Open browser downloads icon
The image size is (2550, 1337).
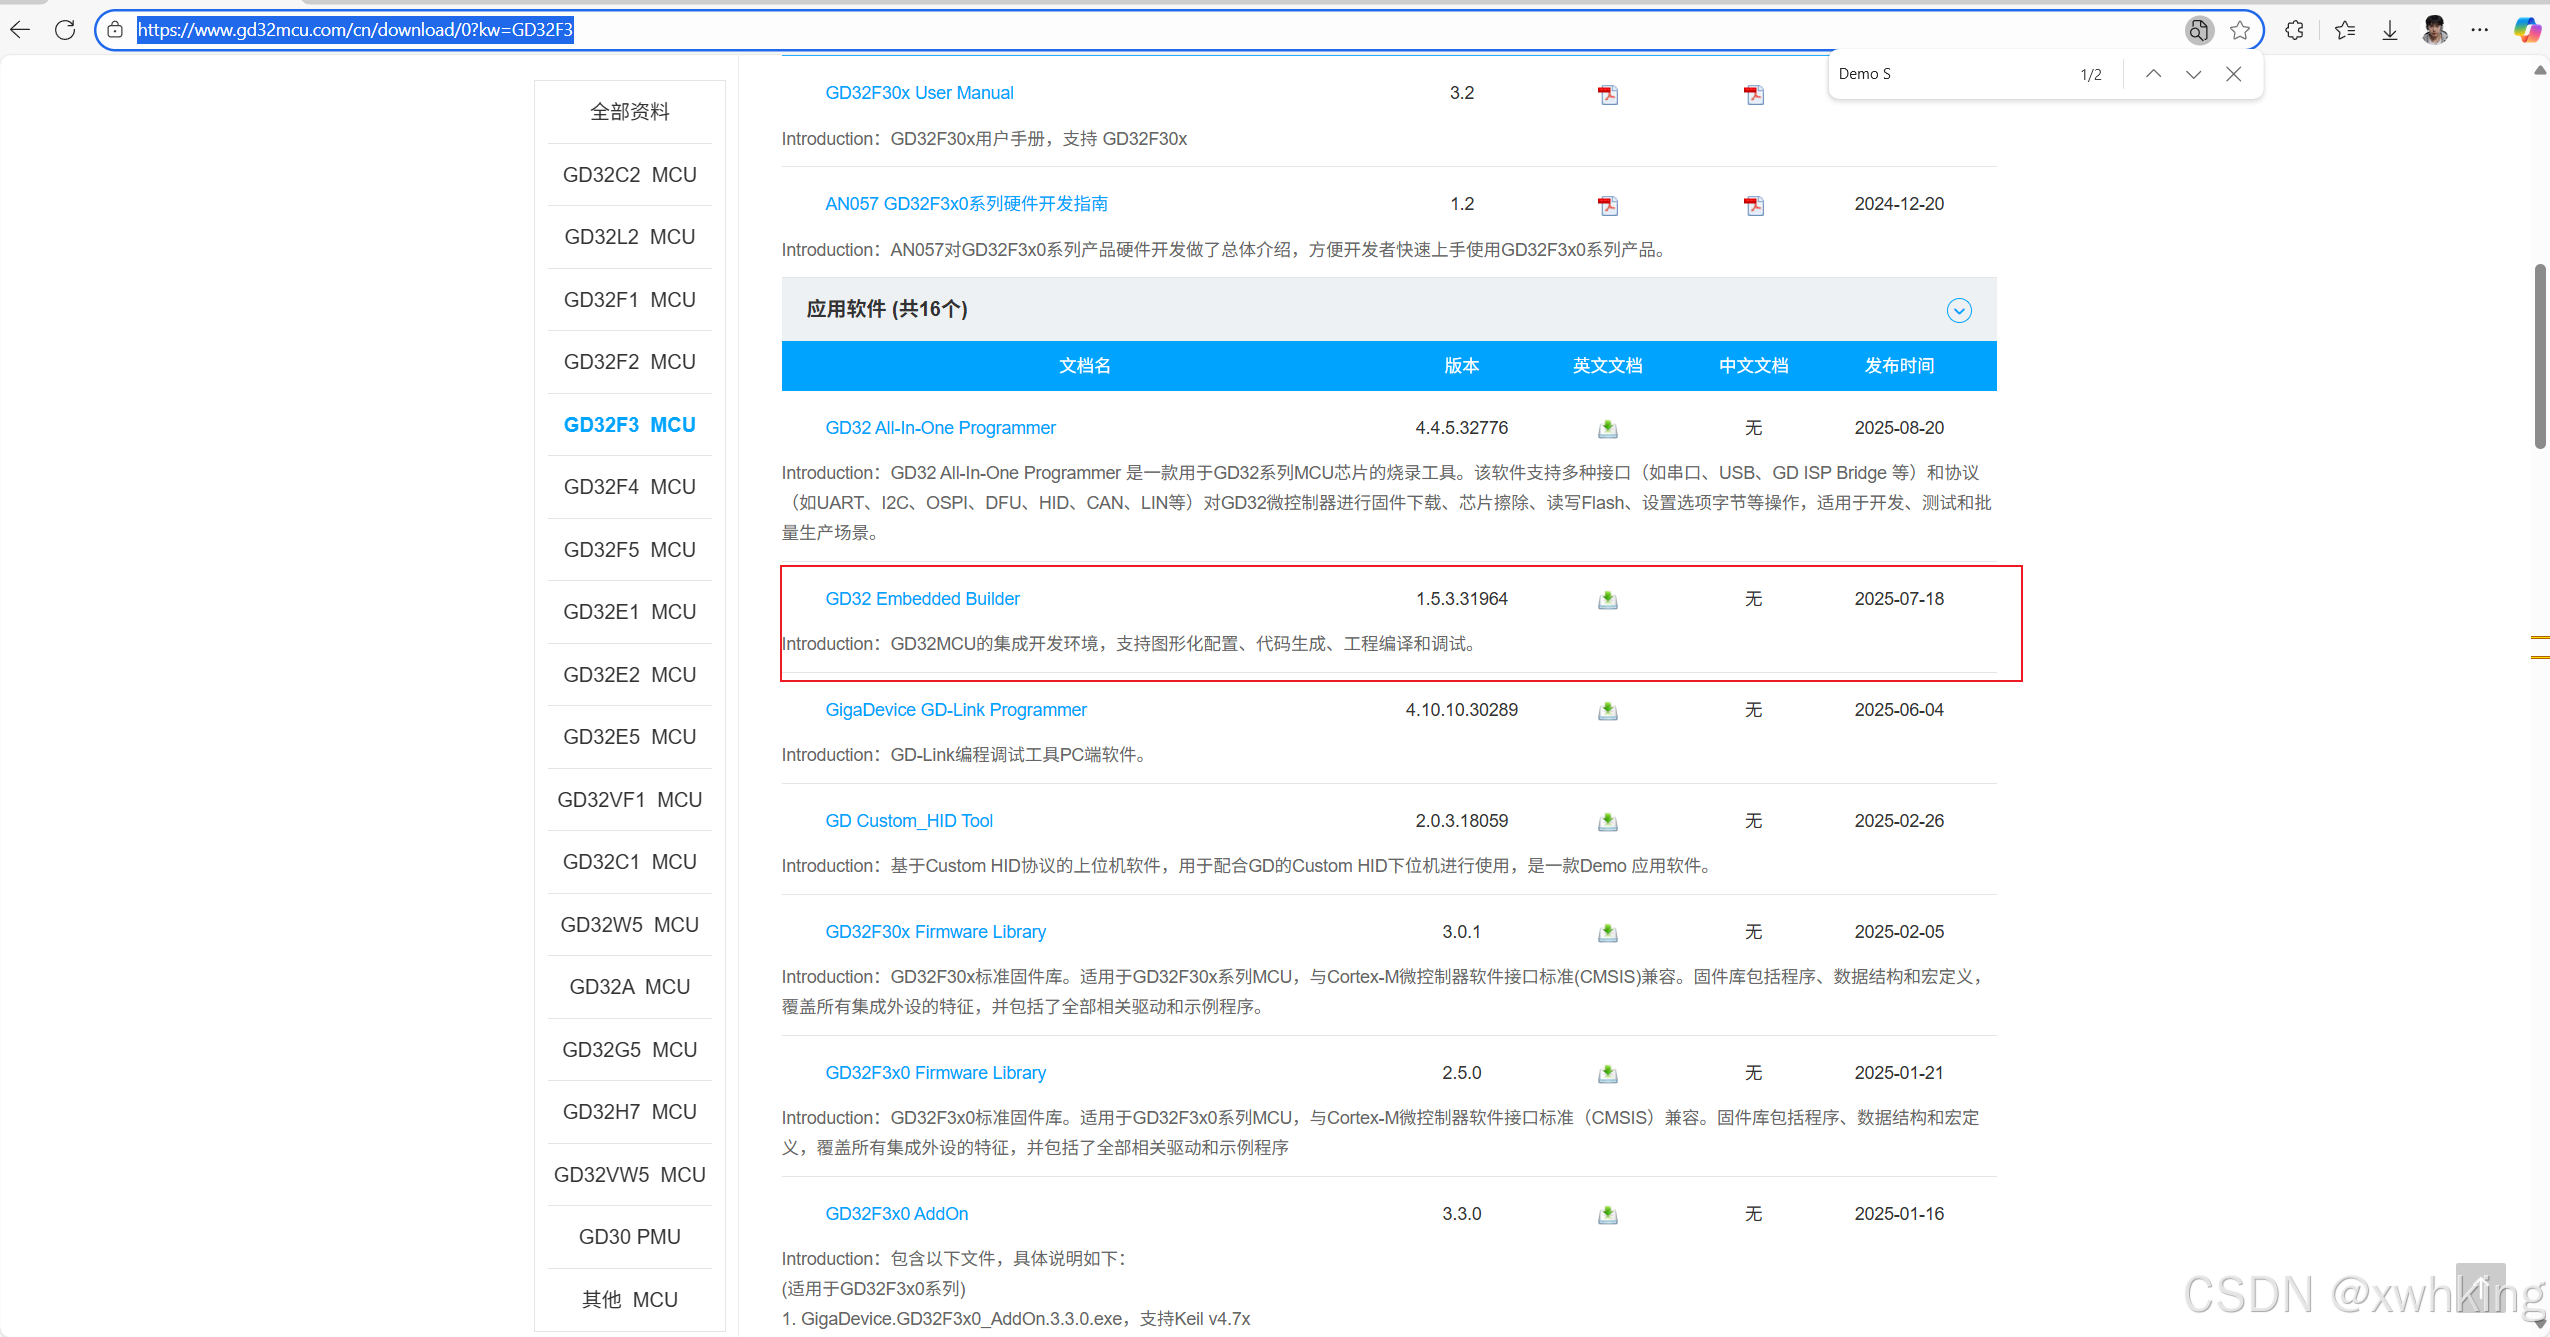click(2389, 30)
